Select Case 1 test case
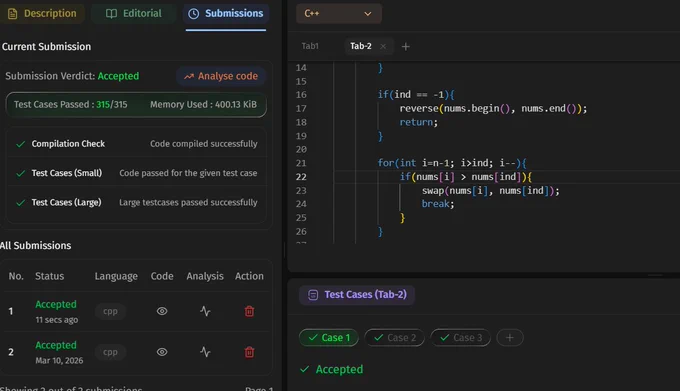Viewport: 680px width, 391px height. coord(329,338)
